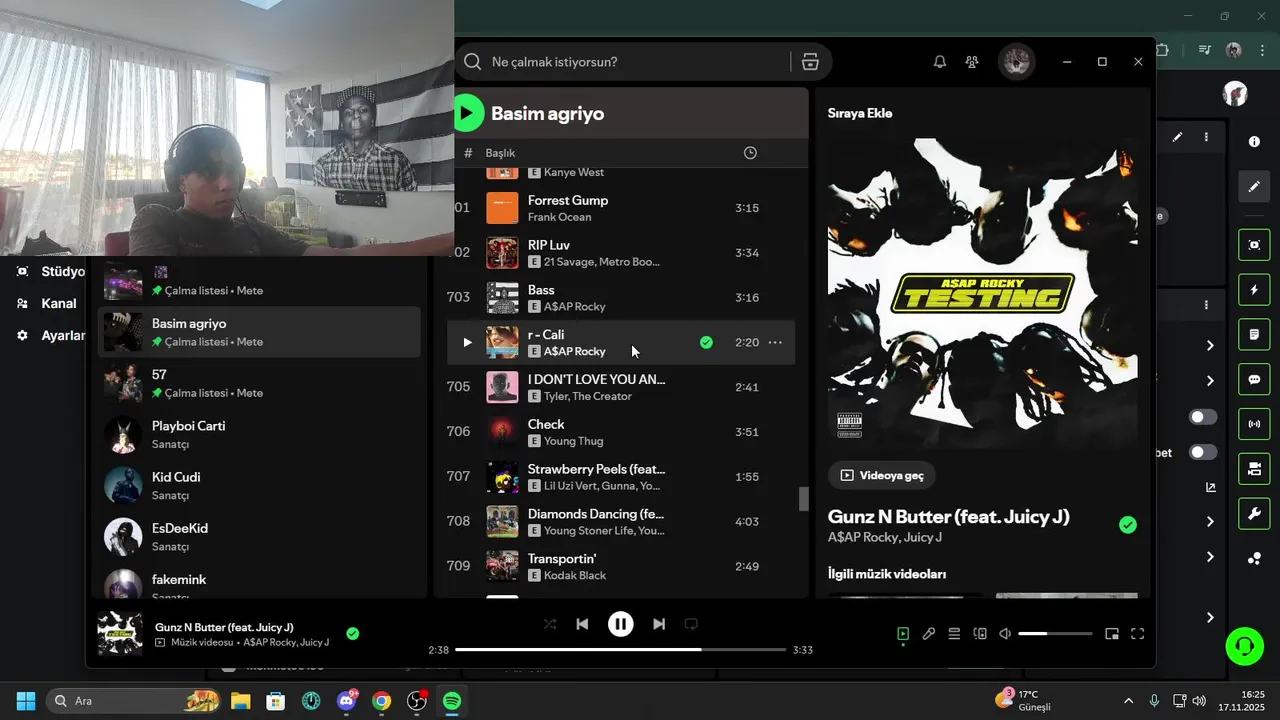
Task: Open the 'Frank Ocean' artist link
Action: (559, 217)
